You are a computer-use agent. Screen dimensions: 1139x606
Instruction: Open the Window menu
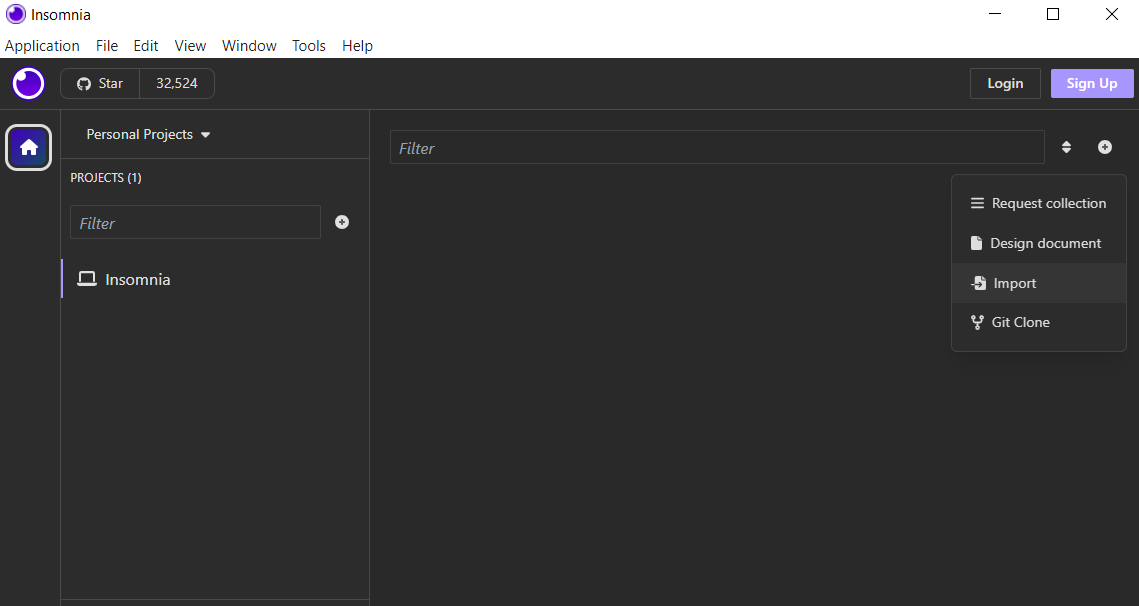tap(249, 46)
